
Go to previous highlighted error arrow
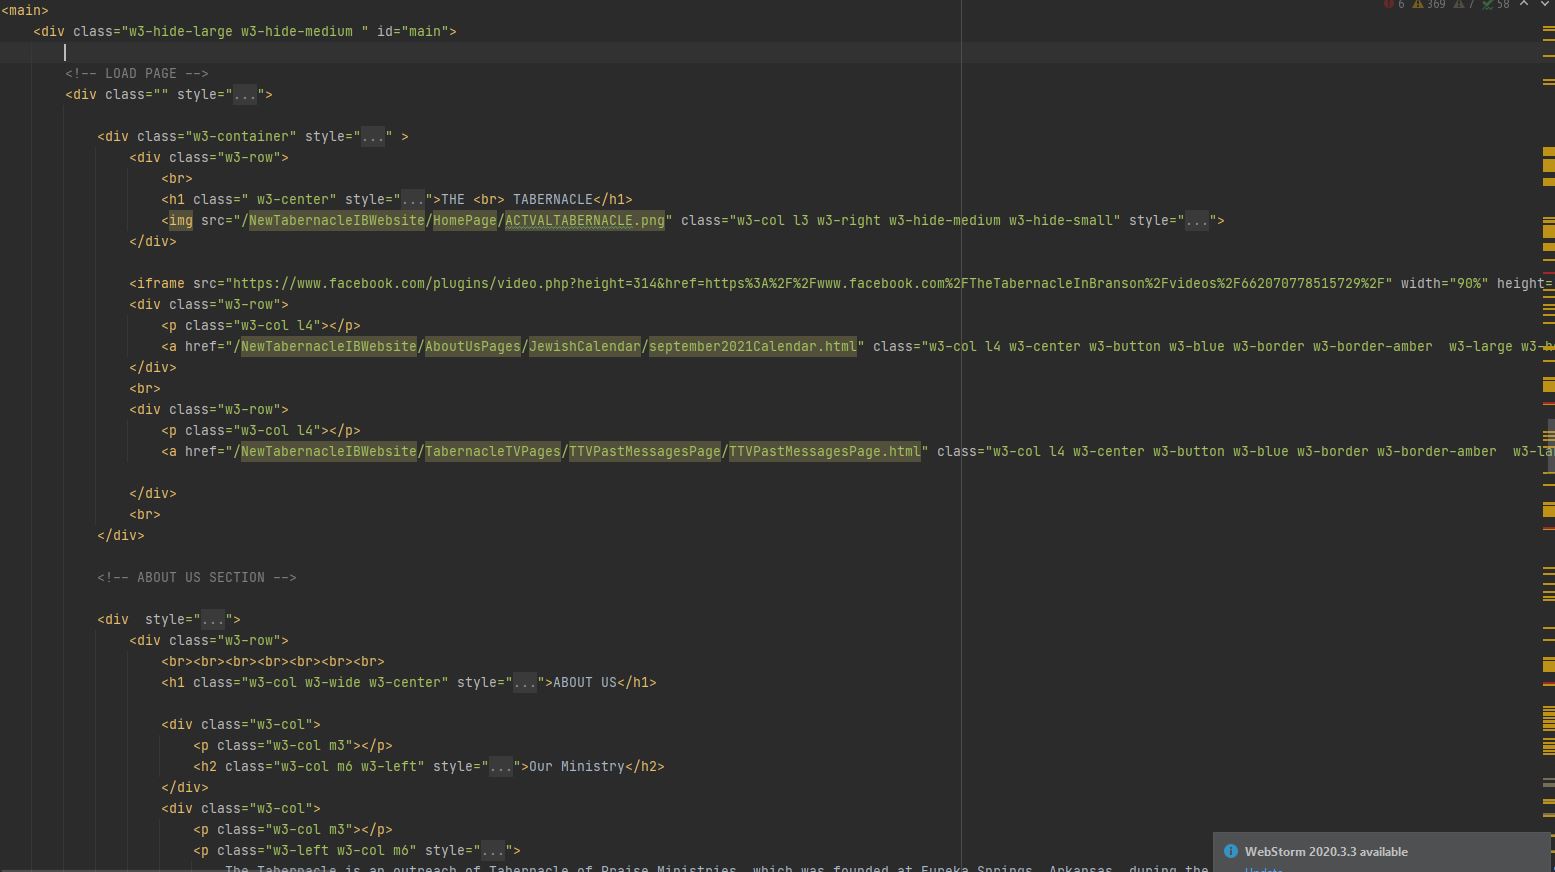[1524, 4]
